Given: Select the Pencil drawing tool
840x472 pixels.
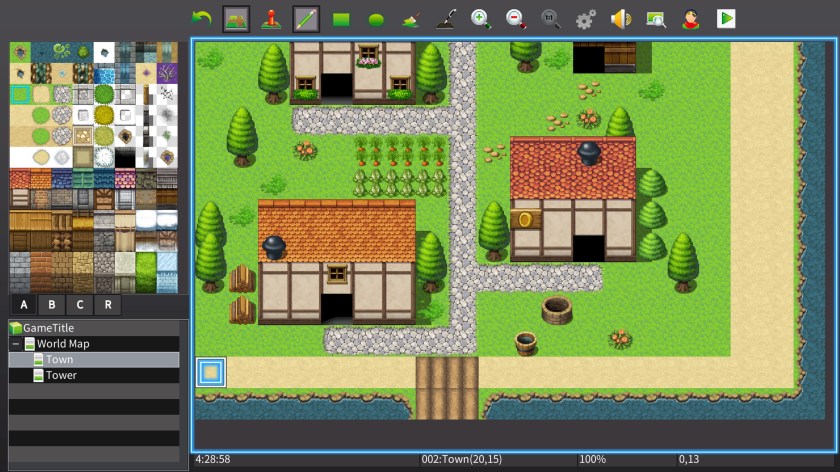Looking at the screenshot, I should click(x=306, y=18).
